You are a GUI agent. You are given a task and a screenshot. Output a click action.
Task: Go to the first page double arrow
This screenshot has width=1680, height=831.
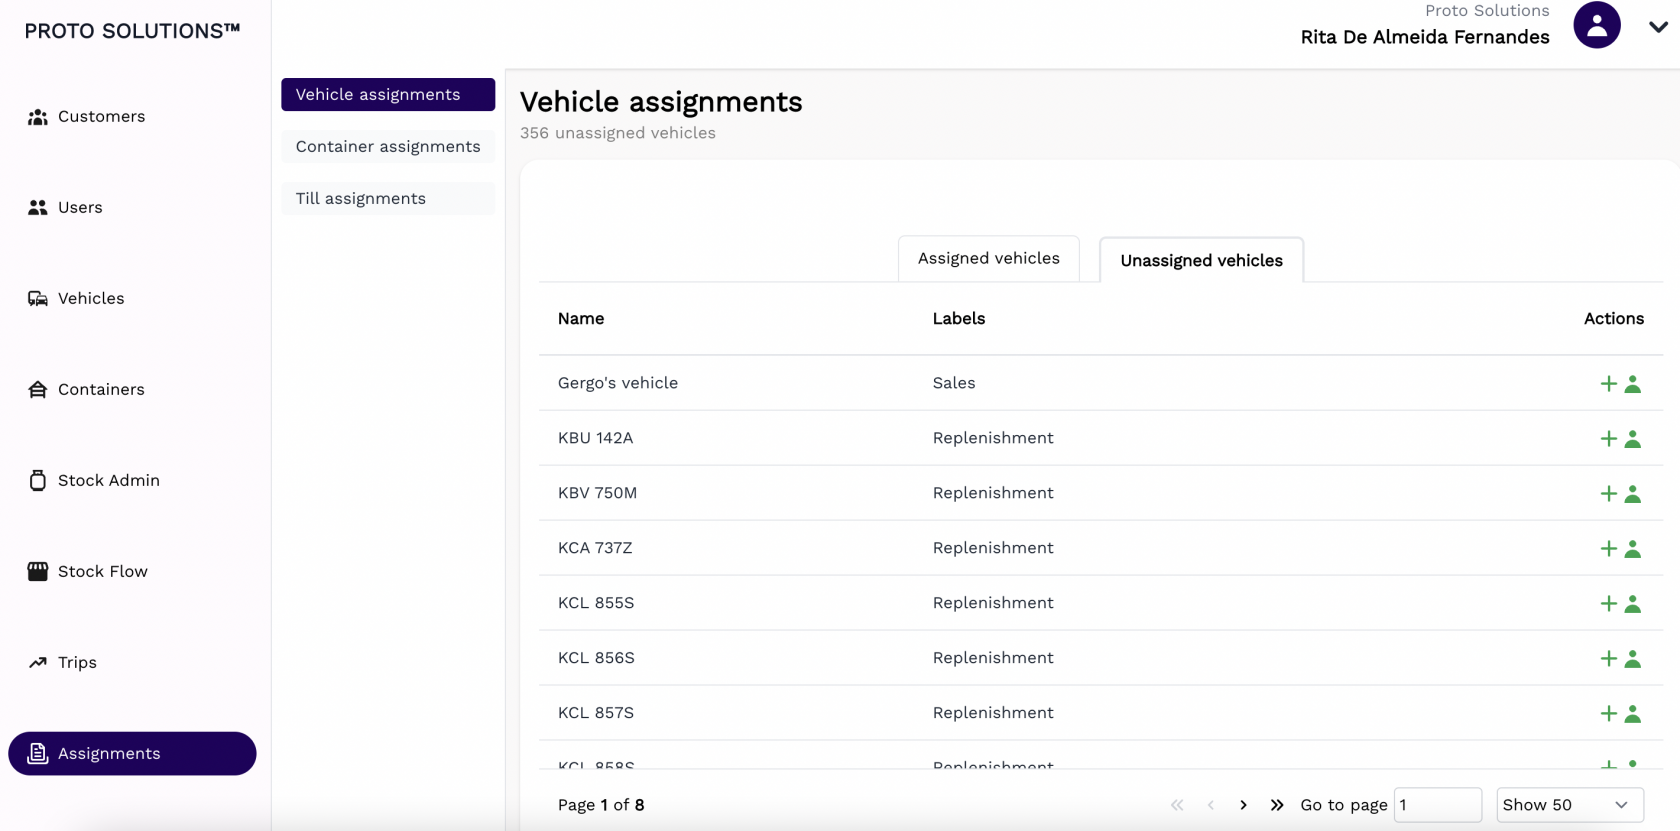pyautogui.click(x=1177, y=805)
